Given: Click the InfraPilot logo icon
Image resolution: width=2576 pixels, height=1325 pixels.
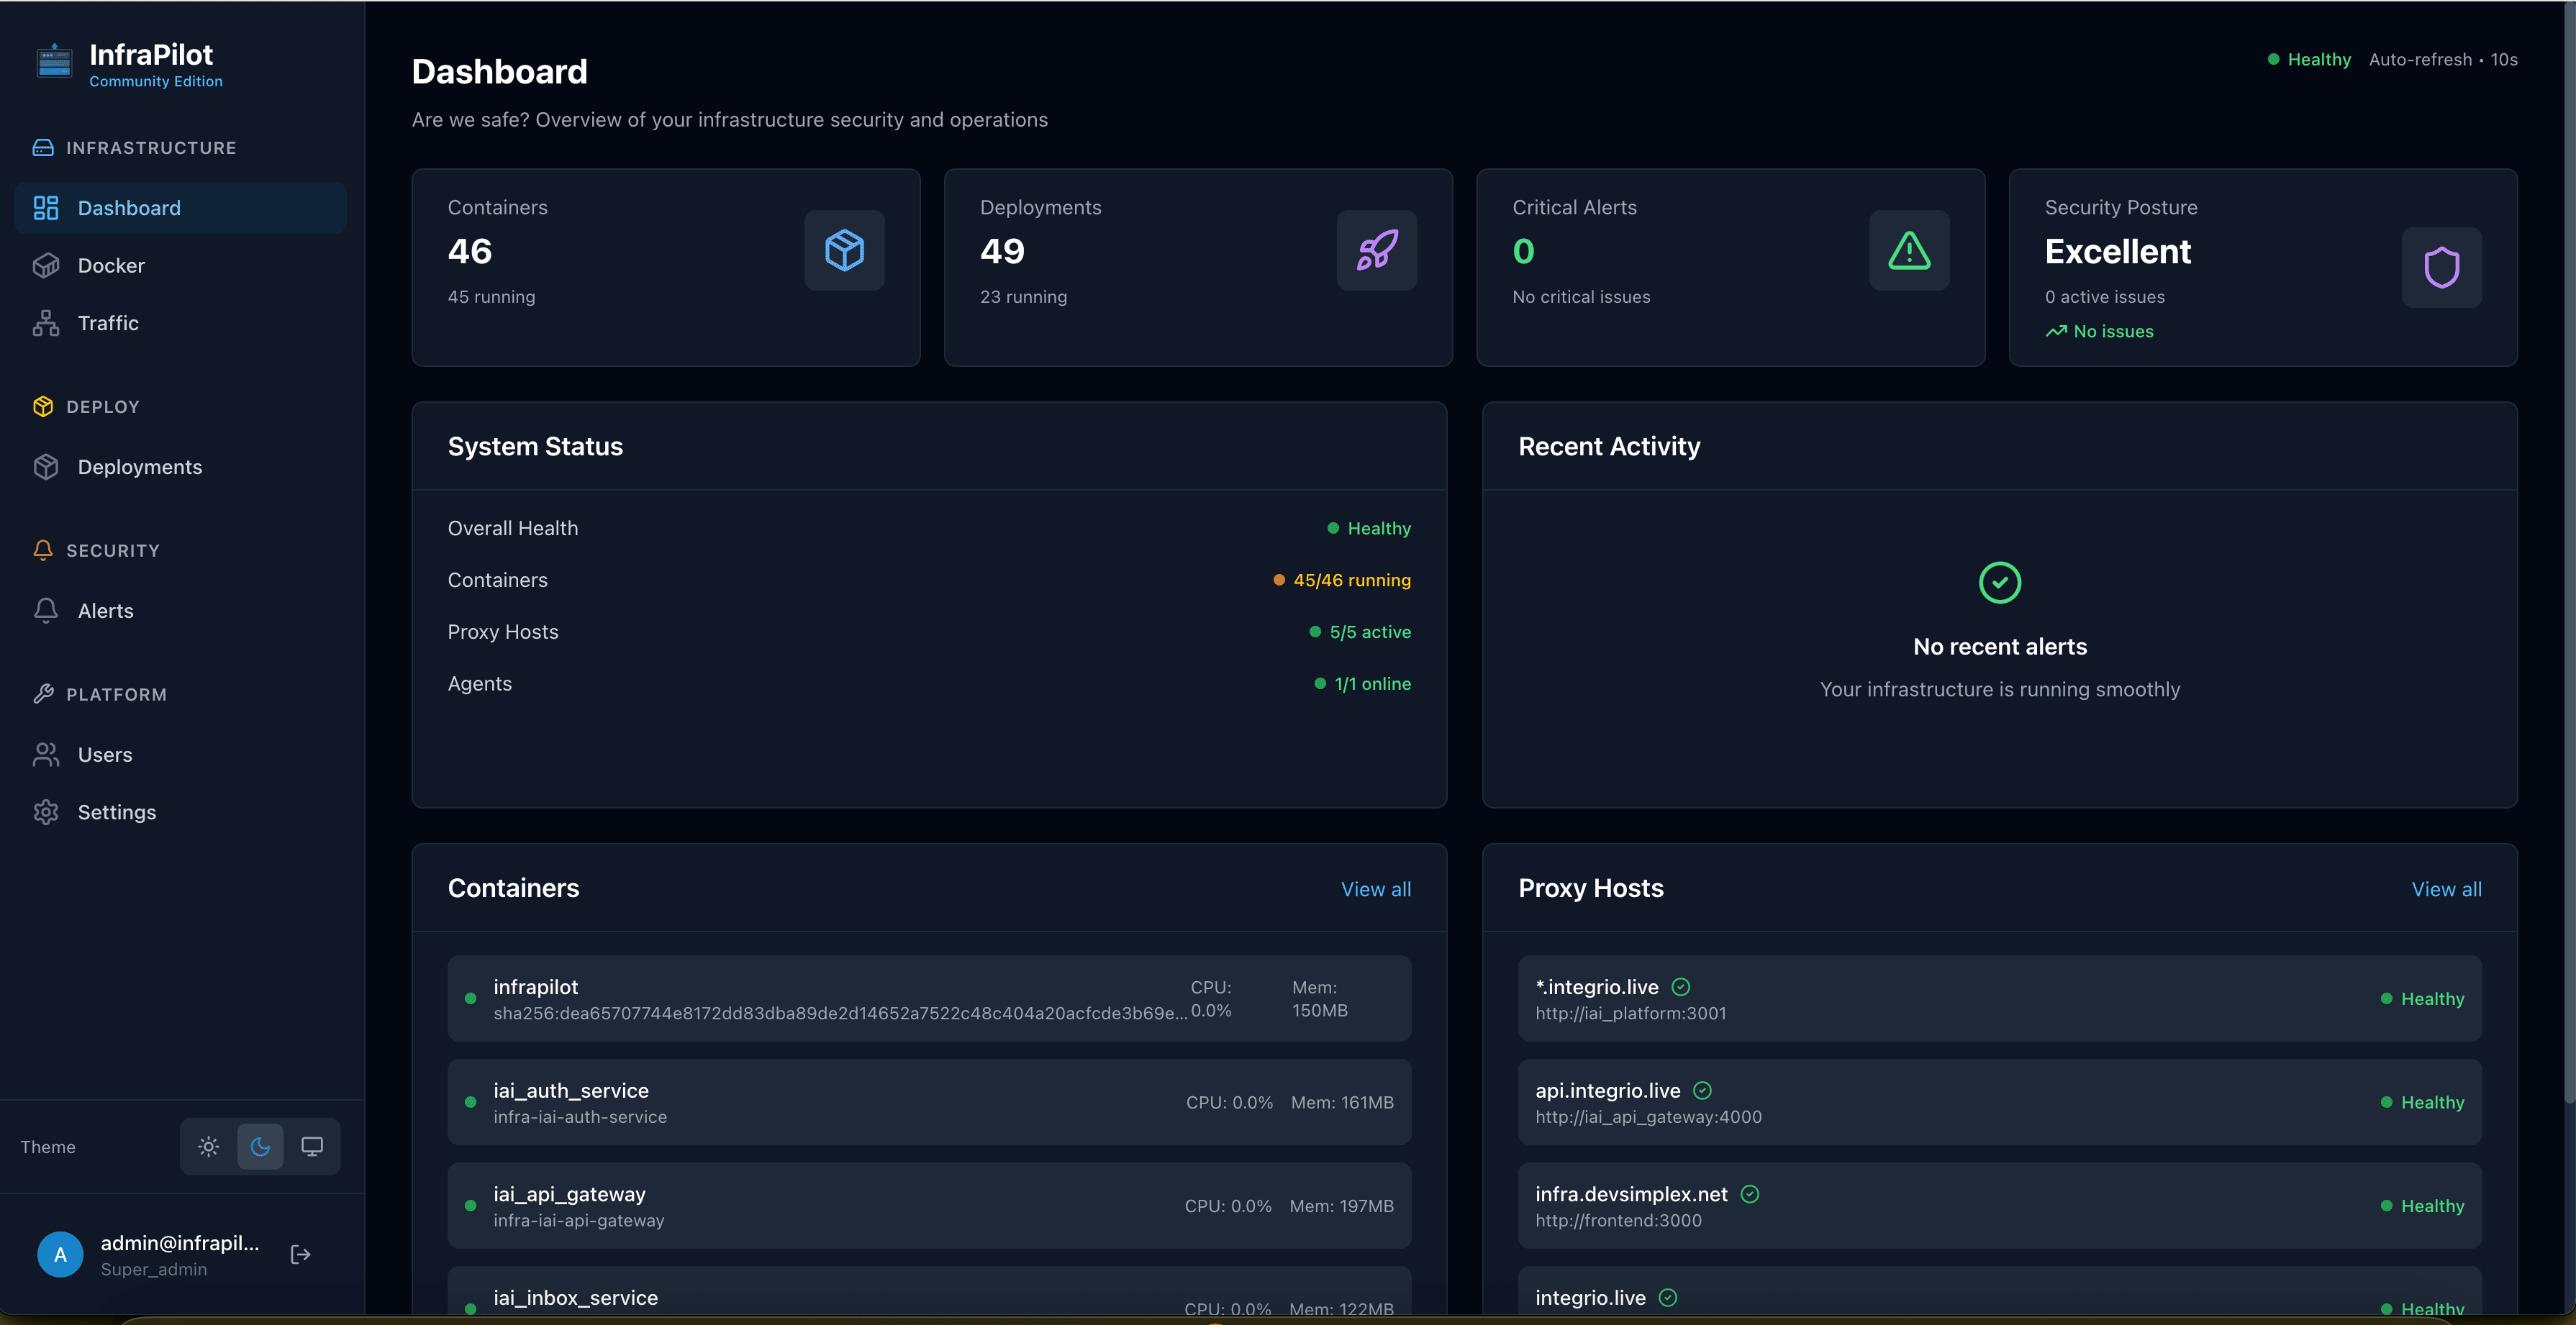Looking at the screenshot, I should (x=54, y=62).
